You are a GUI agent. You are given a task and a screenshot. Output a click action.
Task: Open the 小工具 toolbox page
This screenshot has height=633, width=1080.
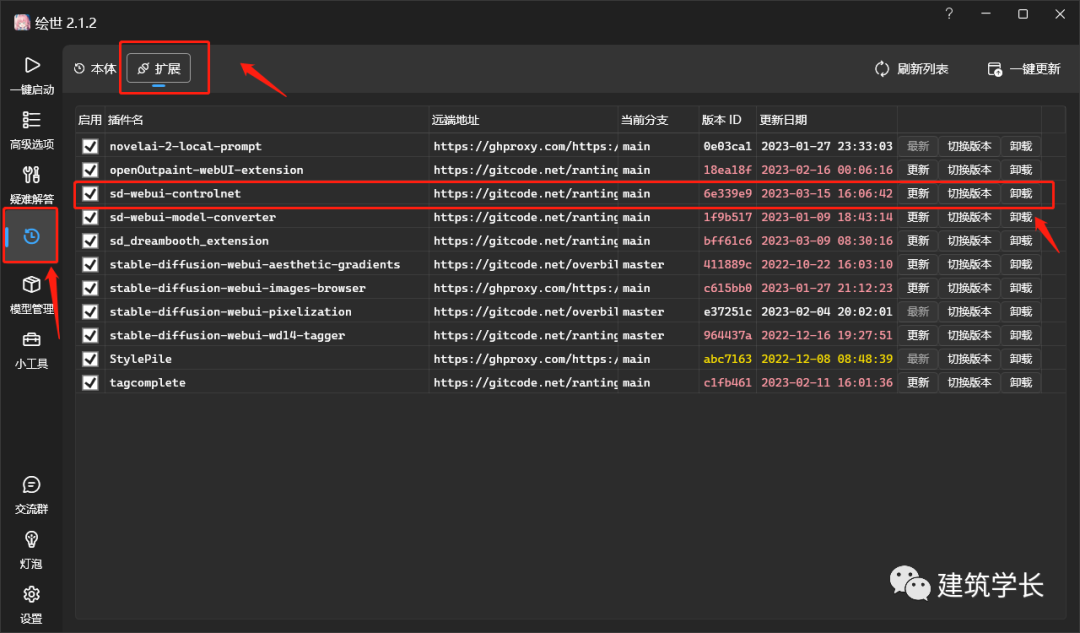coord(32,350)
